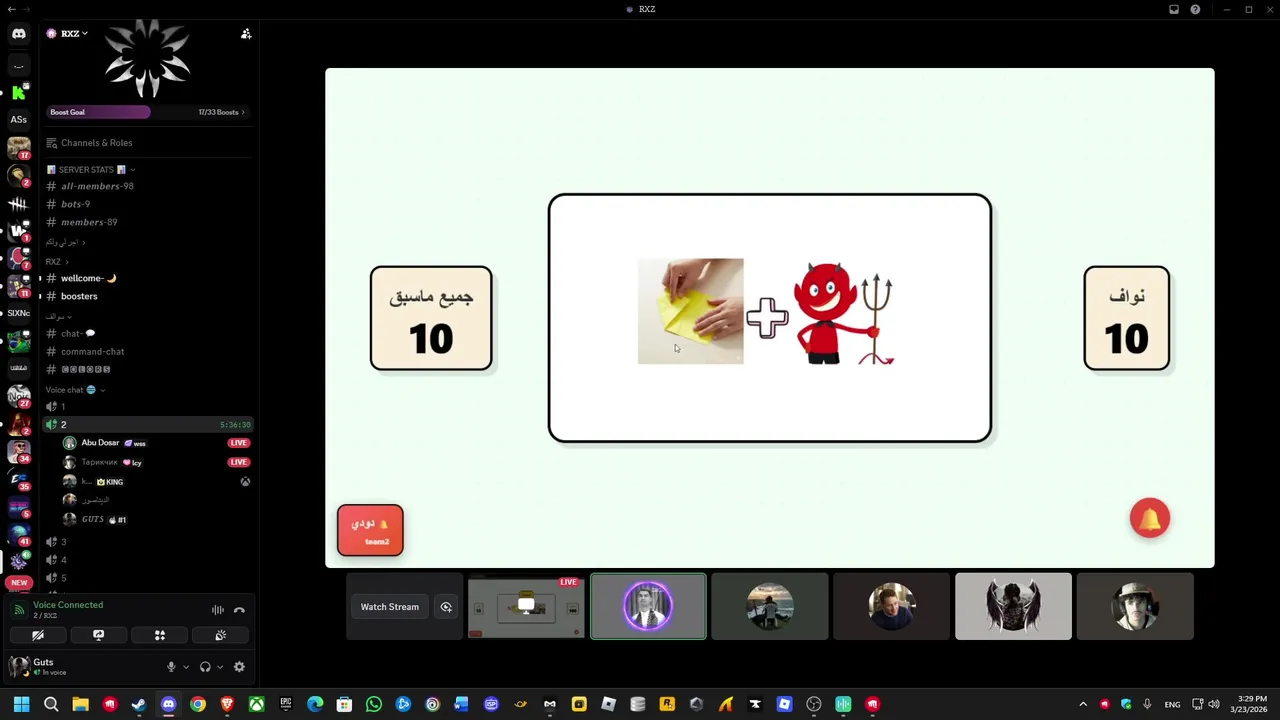This screenshot has width=1280, height=720.
Task: Open the all-members-98 channel
Action: pos(147,186)
